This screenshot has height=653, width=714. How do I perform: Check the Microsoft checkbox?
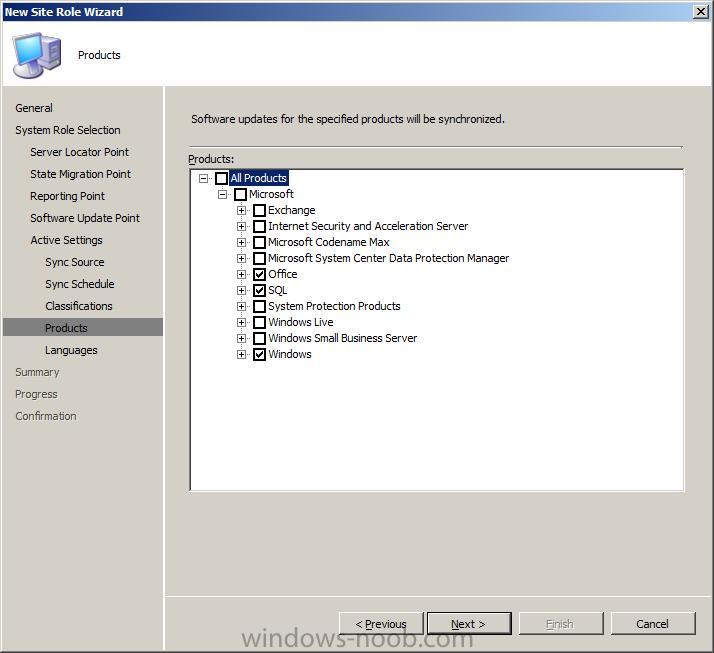[x=240, y=194]
